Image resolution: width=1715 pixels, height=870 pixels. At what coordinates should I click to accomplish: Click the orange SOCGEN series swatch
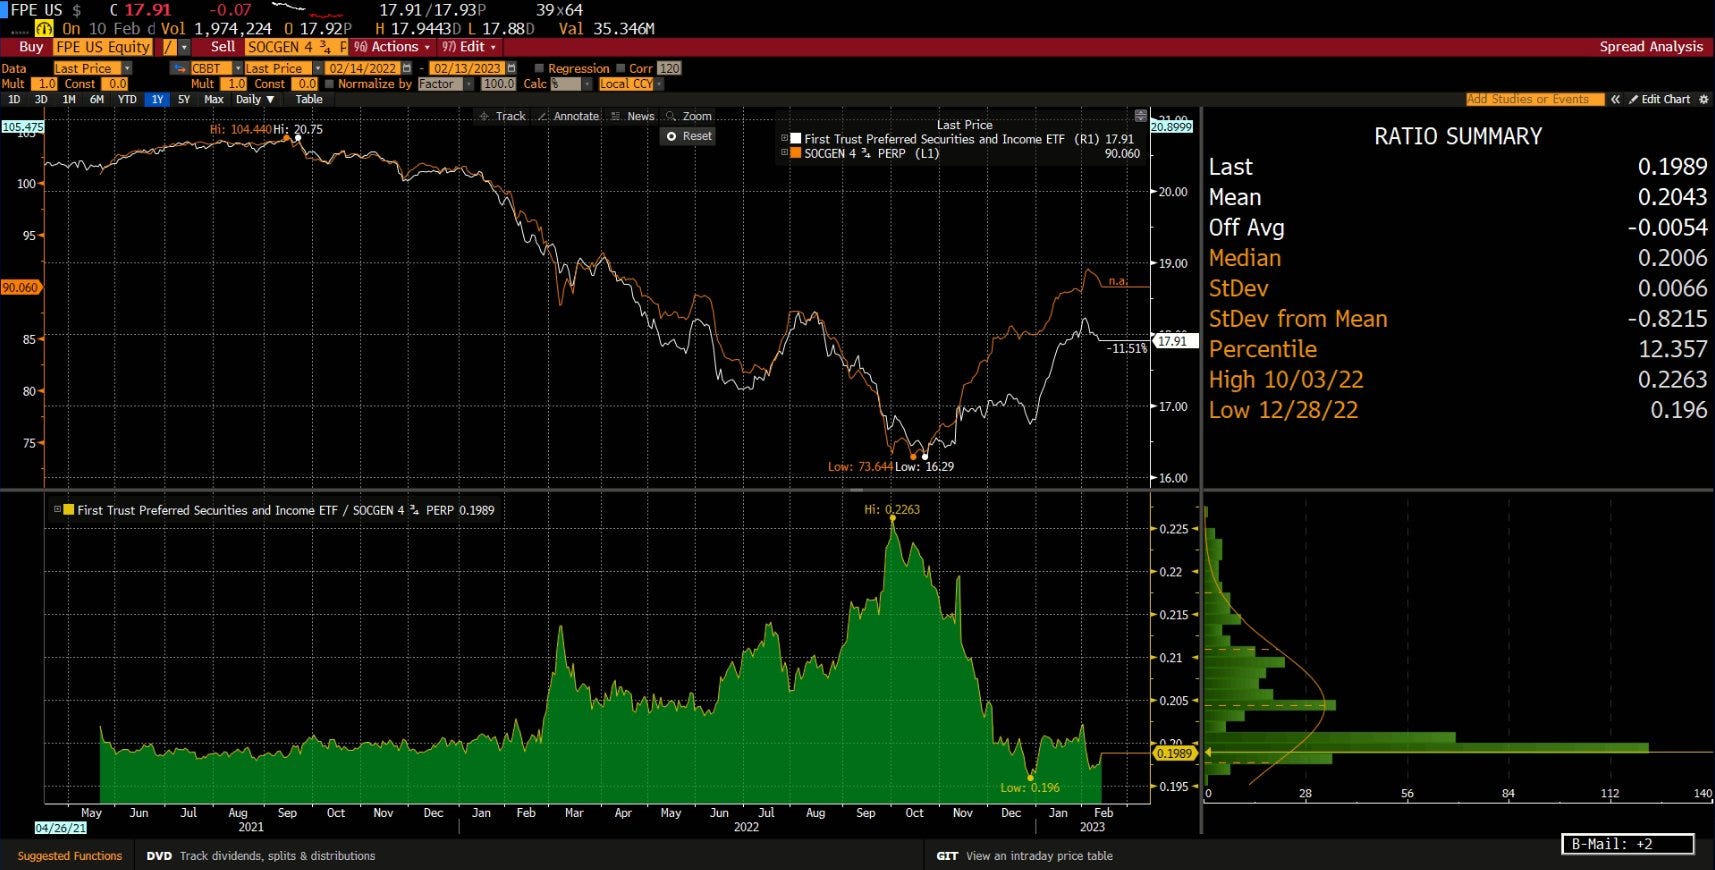tap(796, 153)
